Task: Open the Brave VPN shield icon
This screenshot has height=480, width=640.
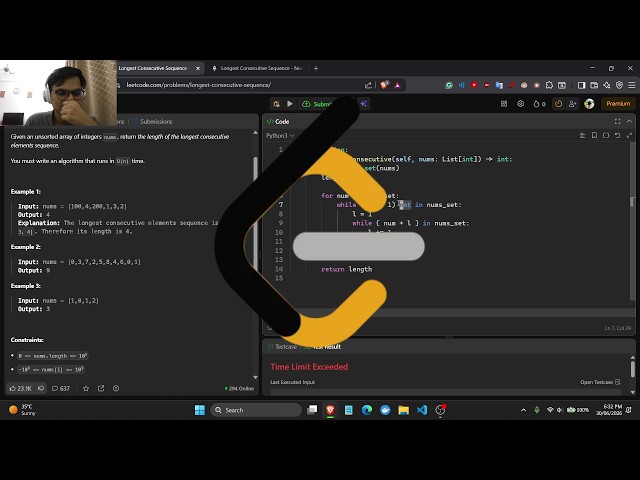Action: [619, 85]
